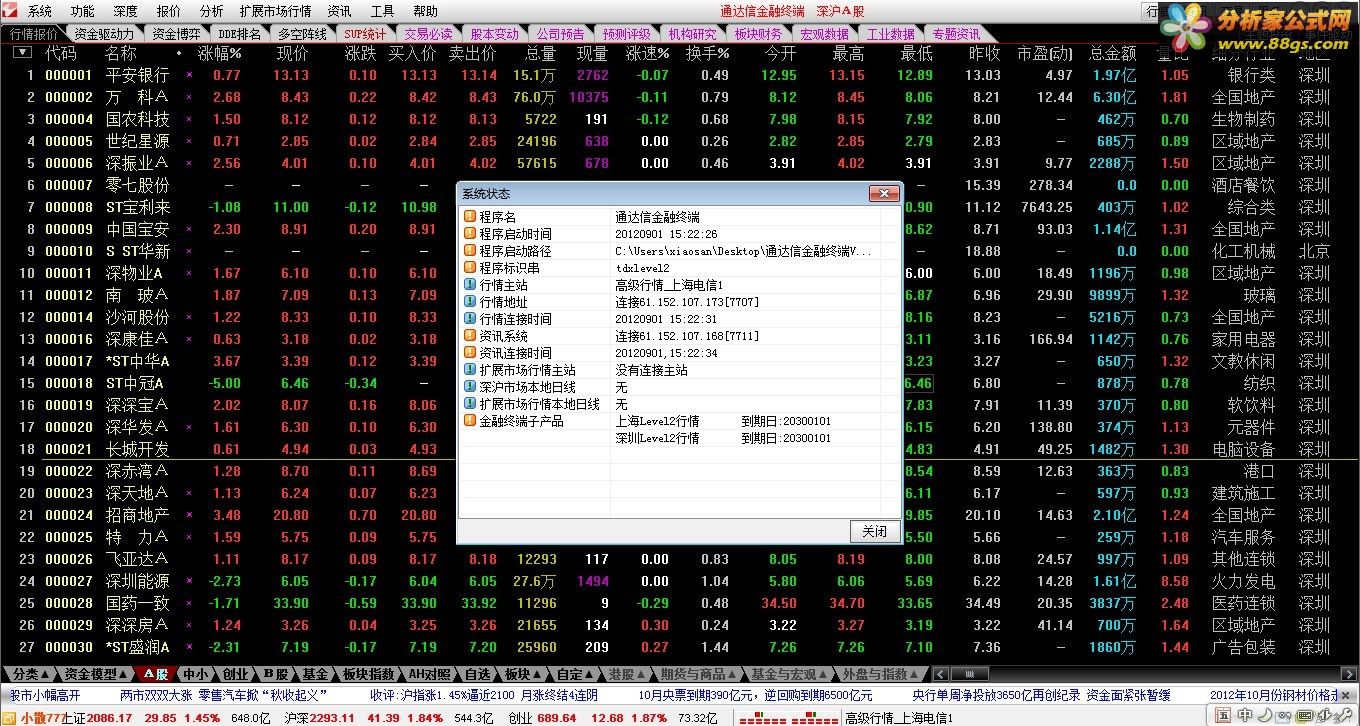The image size is (1360, 726).
Task: Sort by the 市盈(动) column header
Action: click(1045, 53)
